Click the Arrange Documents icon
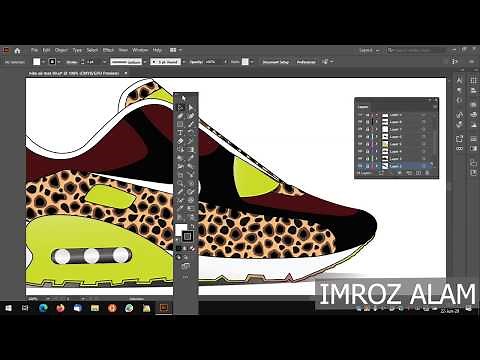Image resolution: width=480 pixels, height=360 pixels. (x=173, y=50)
